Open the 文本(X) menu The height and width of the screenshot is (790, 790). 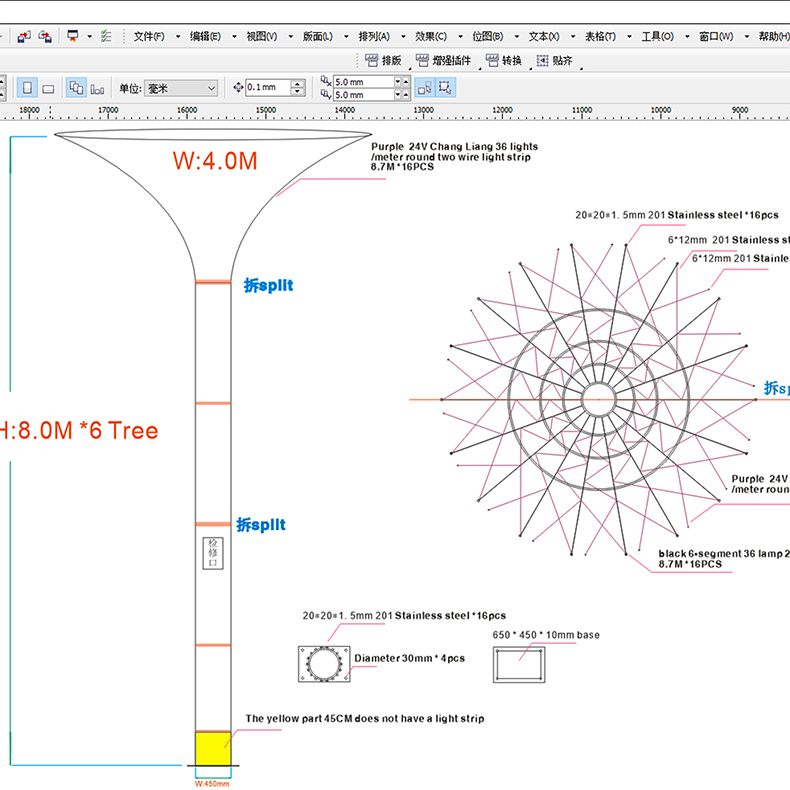(544, 36)
